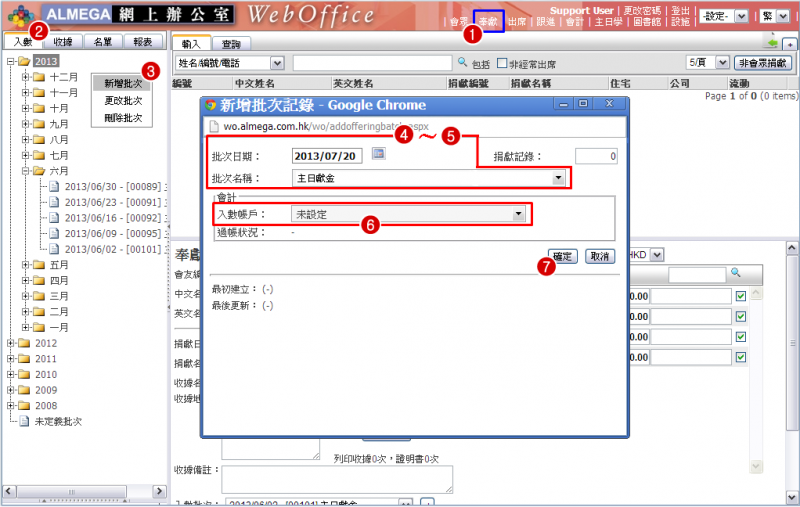Image resolution: width=800 pixels, height=507 pixels.
Task: Switch to the 名單 tab
Action: tap(103, 42)
